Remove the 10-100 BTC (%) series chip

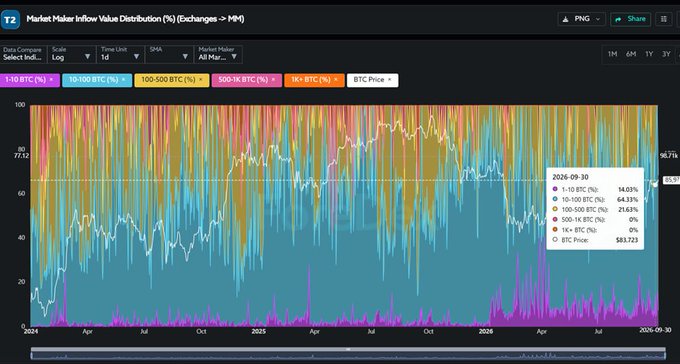[123, 80]
